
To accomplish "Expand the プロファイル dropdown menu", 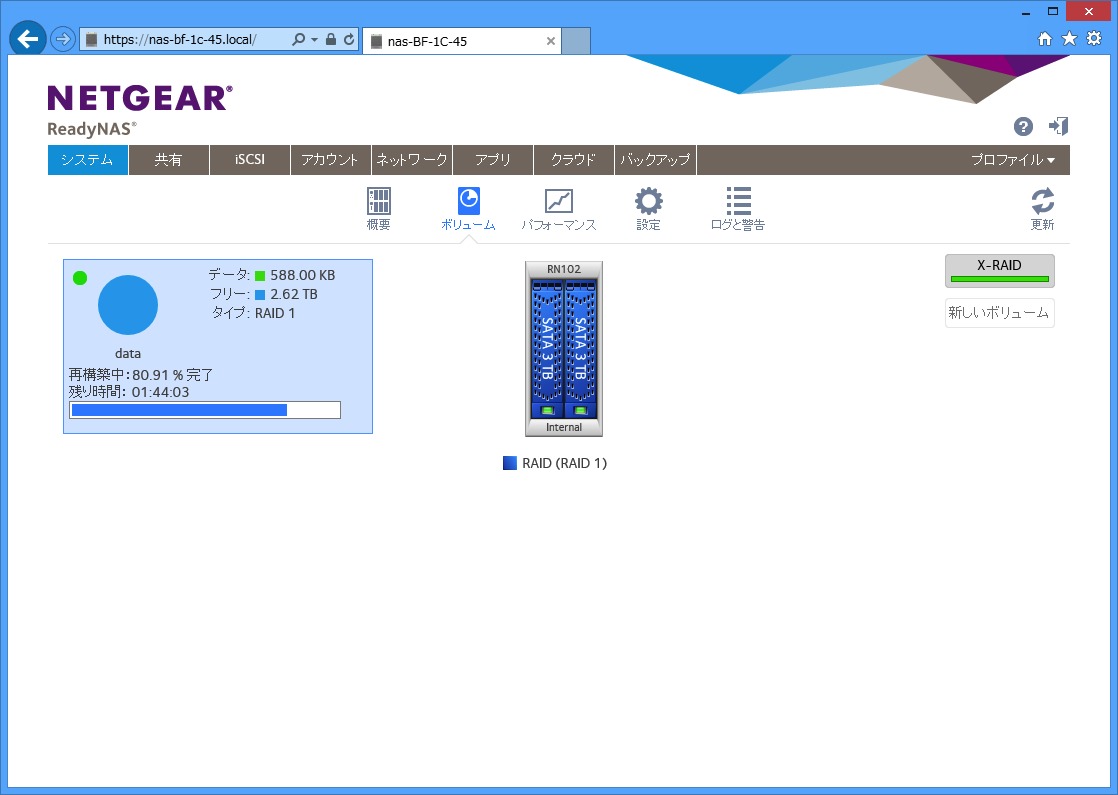I will coord(1012,160).
